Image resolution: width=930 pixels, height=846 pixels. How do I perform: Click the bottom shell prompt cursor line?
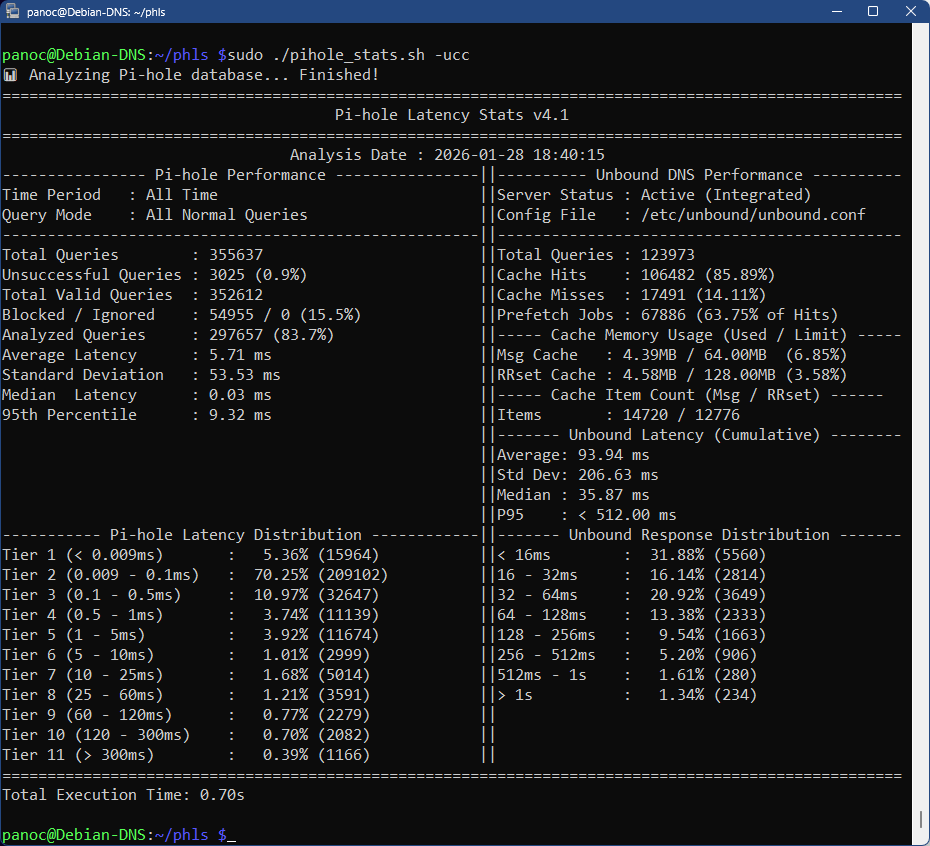click(x=119, y=835)
